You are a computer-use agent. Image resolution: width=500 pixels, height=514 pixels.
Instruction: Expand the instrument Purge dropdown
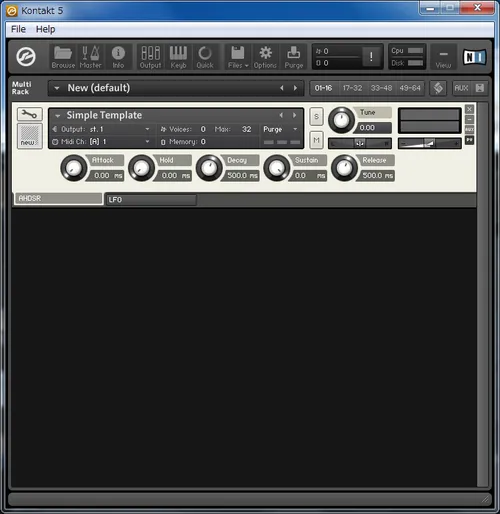tap(280, 129)
